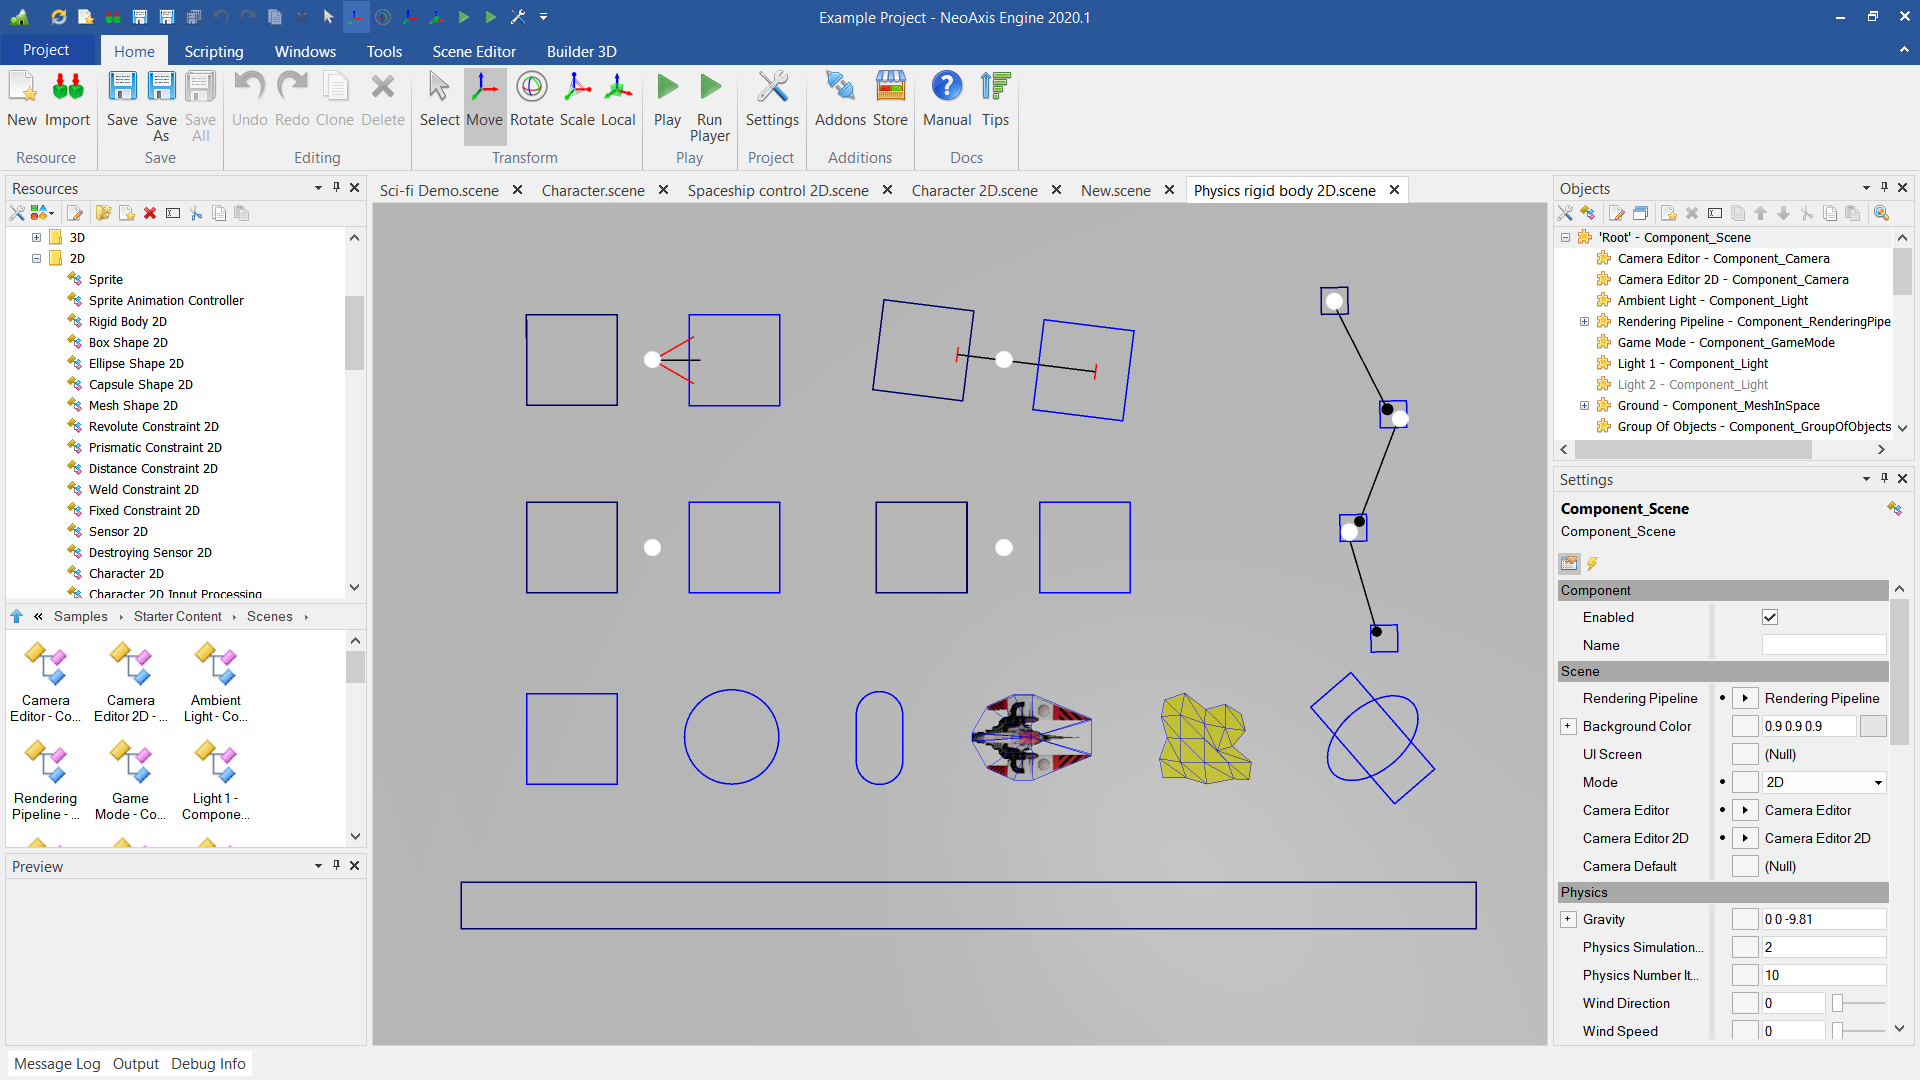Click the Play scene button
Viewport: 1920px width, 1080px height.
(x=669, y=99)
